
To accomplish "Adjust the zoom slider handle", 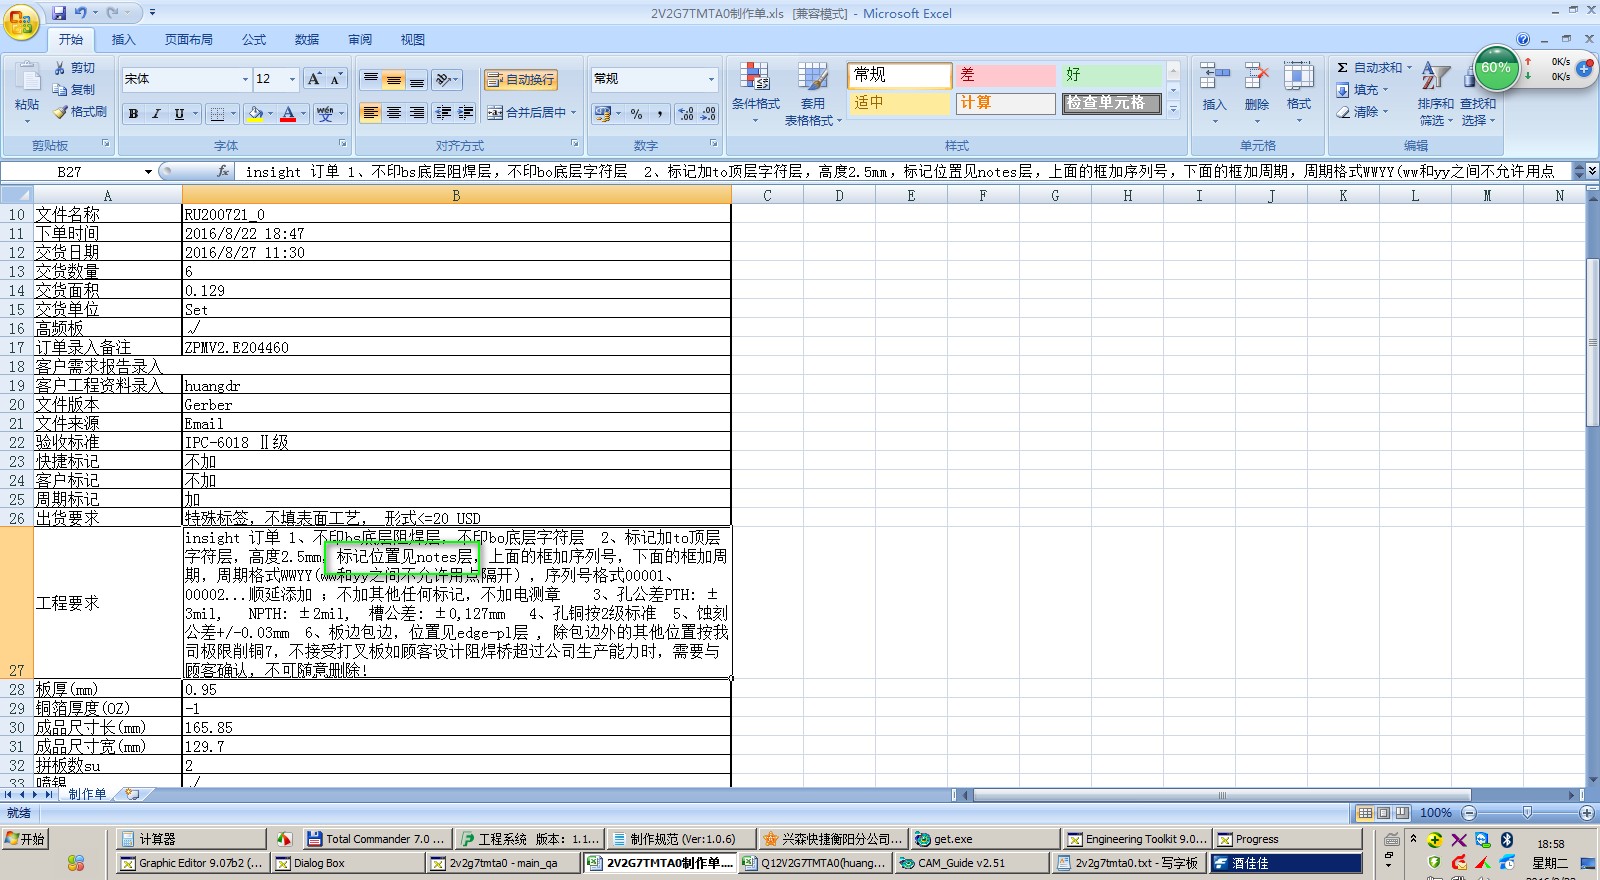I will pyautogui.click(x=1527, y=813).
